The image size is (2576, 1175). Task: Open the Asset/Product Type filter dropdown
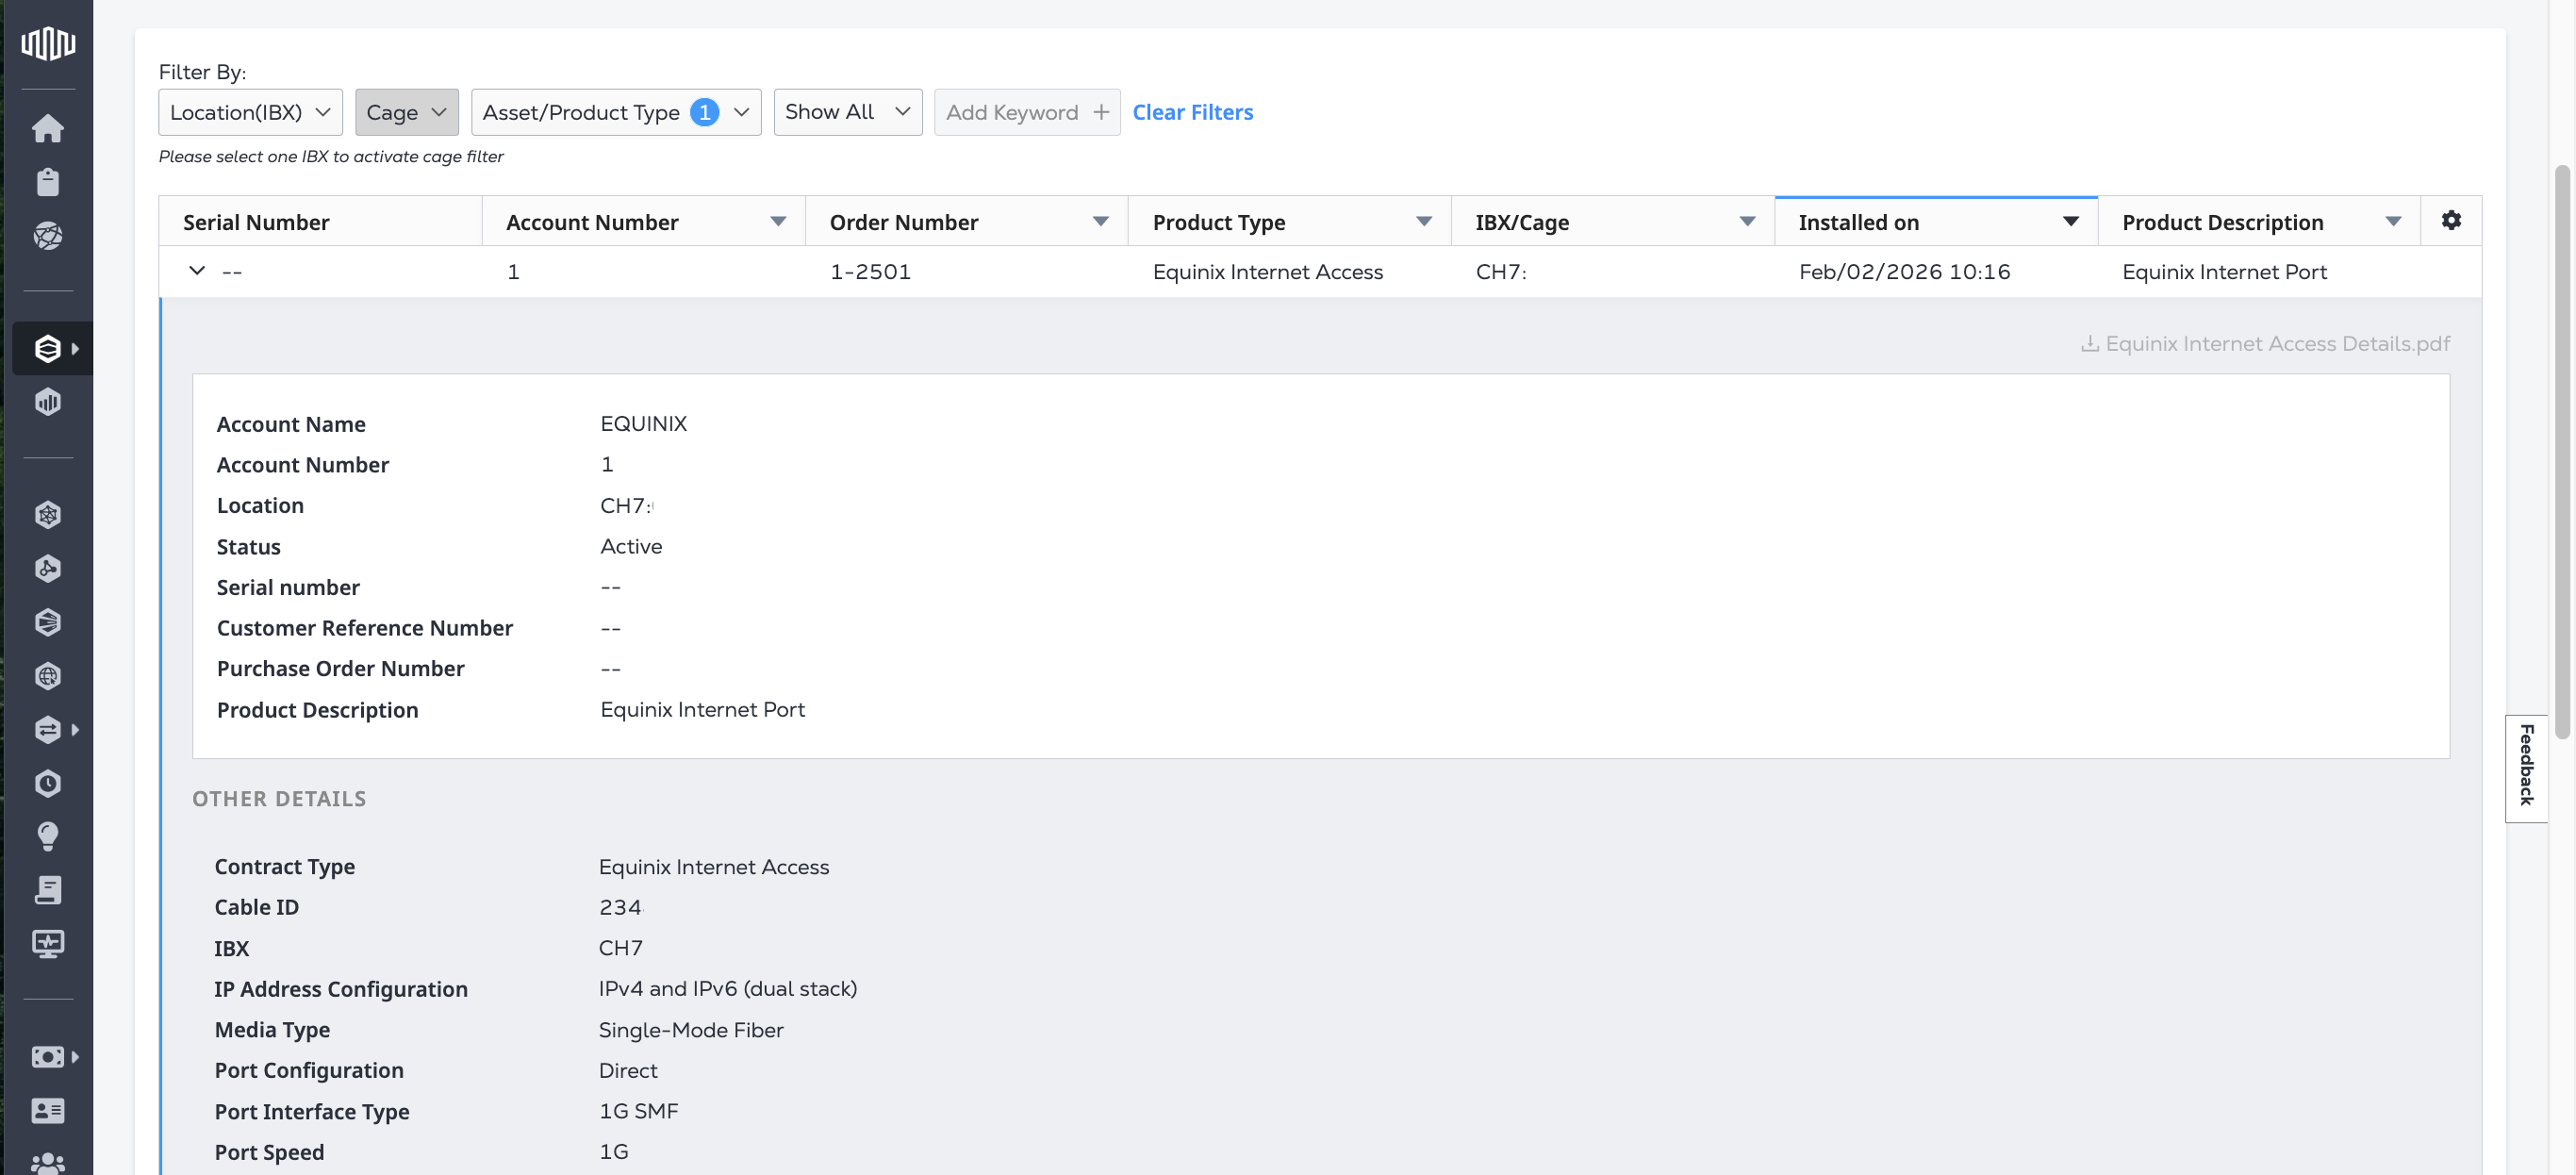pyautogui.click(x=615, y=112)
